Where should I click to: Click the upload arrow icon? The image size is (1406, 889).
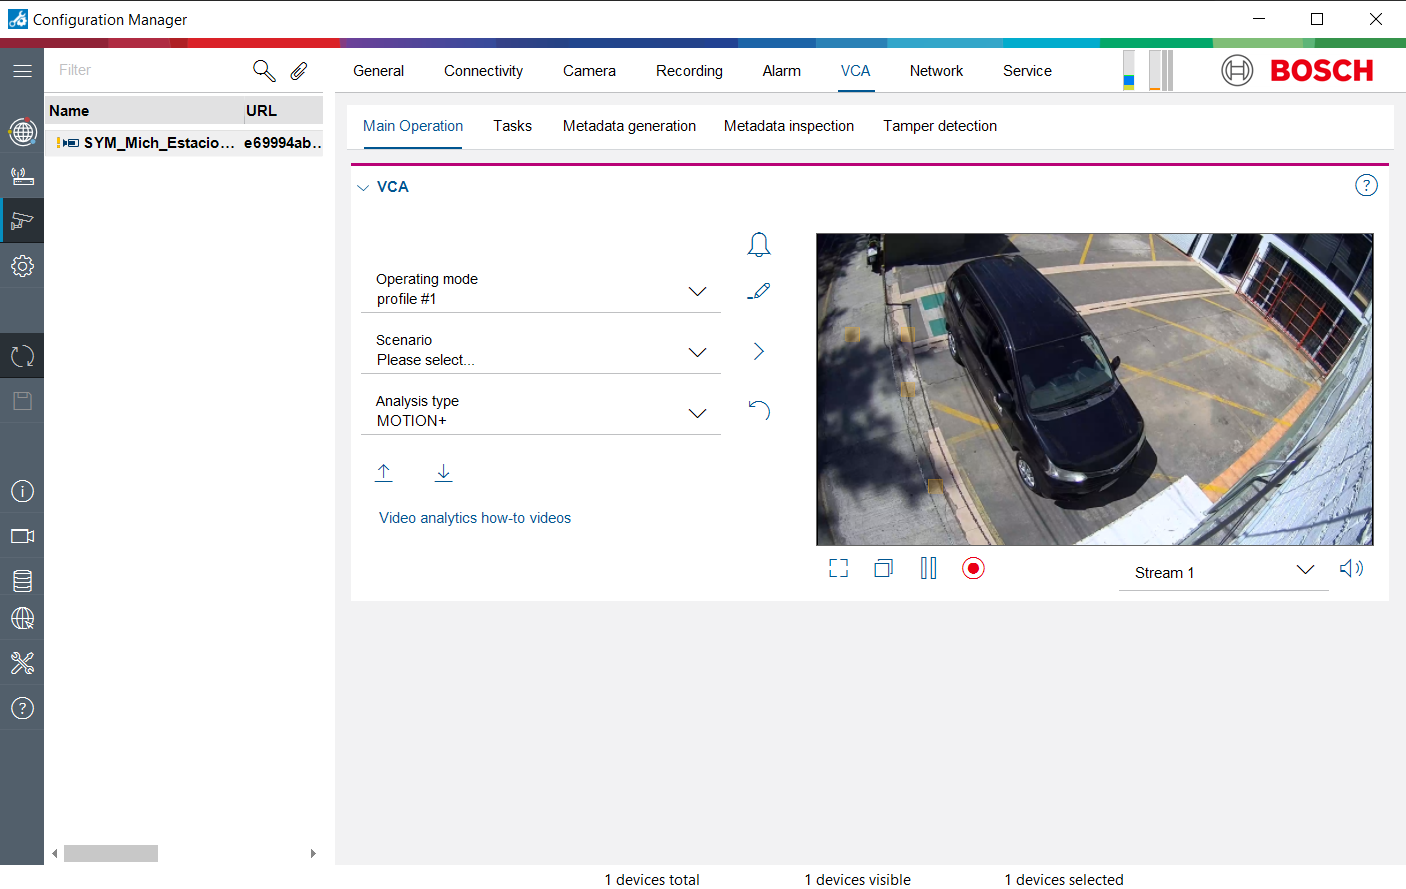pos(384,472)
